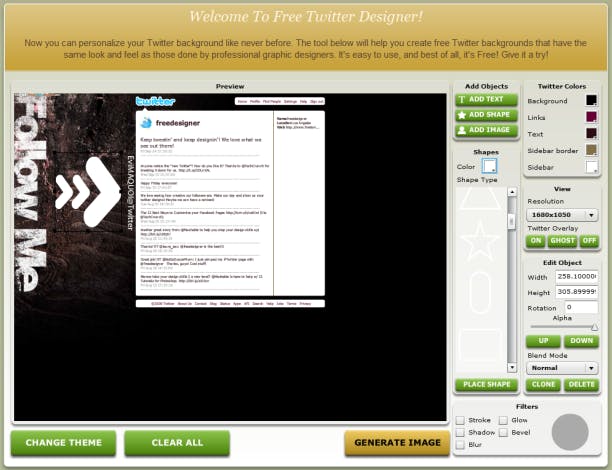This screenshot has width=612, height=470.
Task: Enable the Blur filter checkbox
Action: click(460, 445)
